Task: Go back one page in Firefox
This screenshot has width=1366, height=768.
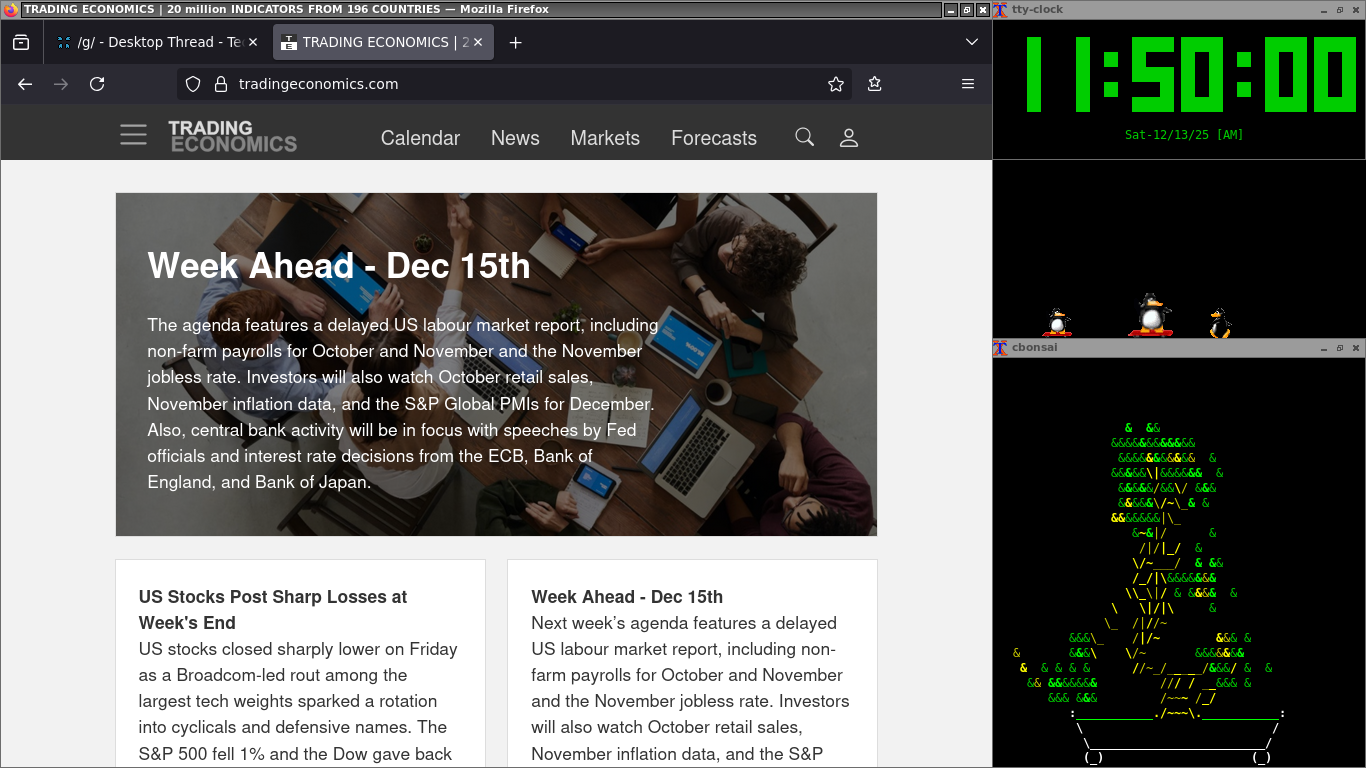Action: click(25, 84)
